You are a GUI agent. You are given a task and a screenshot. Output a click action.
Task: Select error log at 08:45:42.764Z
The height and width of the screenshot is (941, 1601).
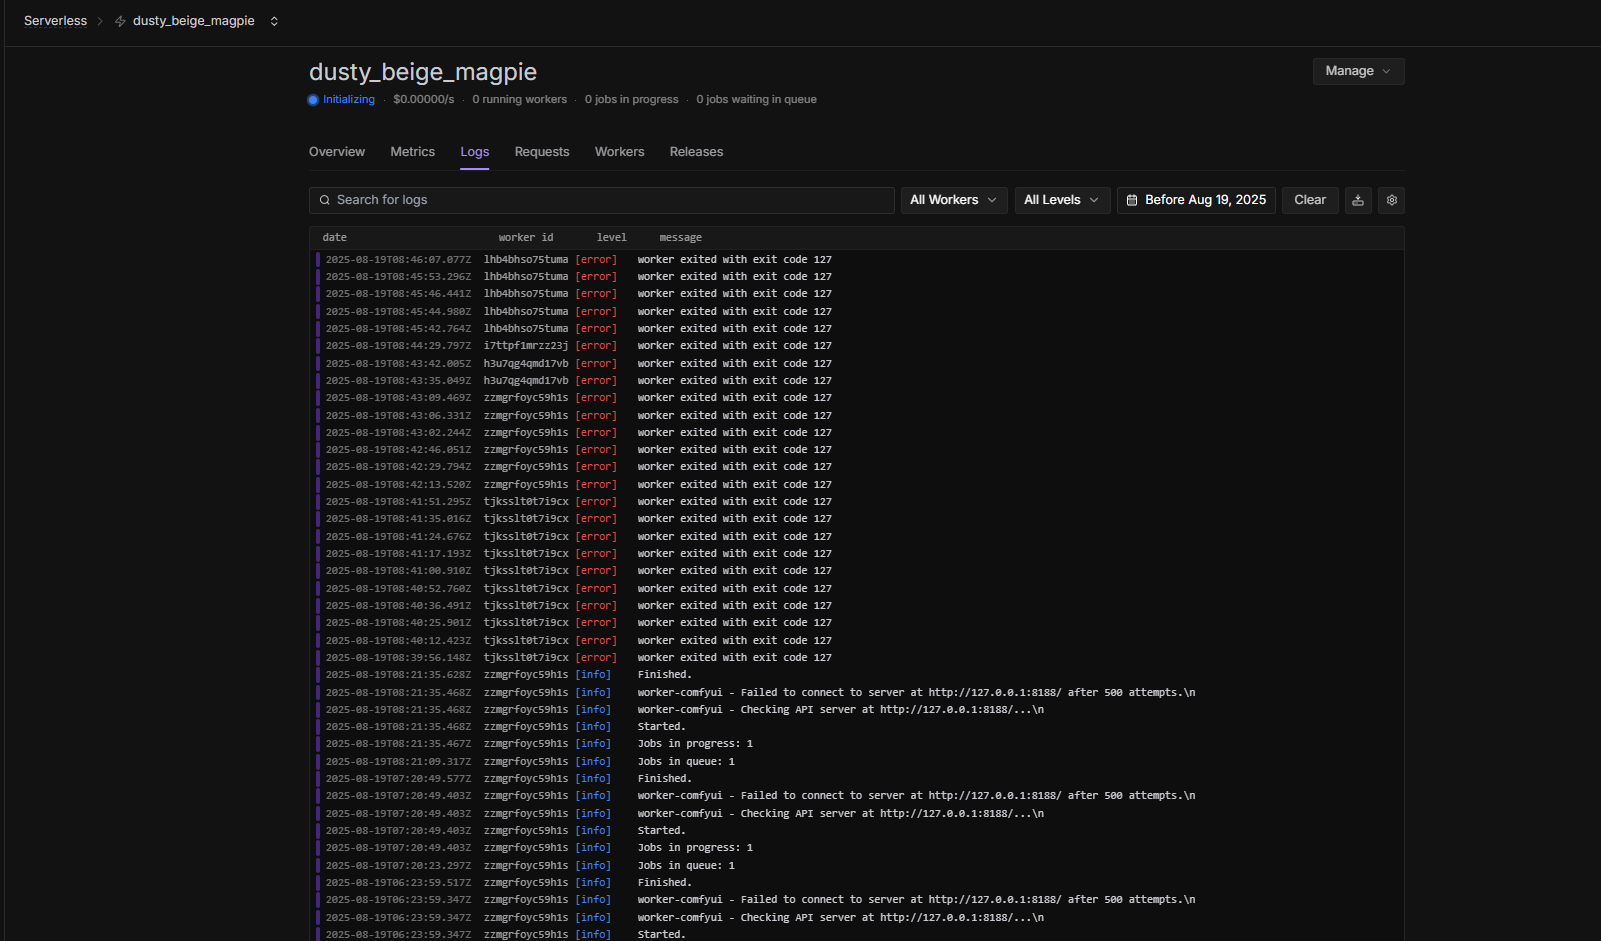(x=858, y=329)
